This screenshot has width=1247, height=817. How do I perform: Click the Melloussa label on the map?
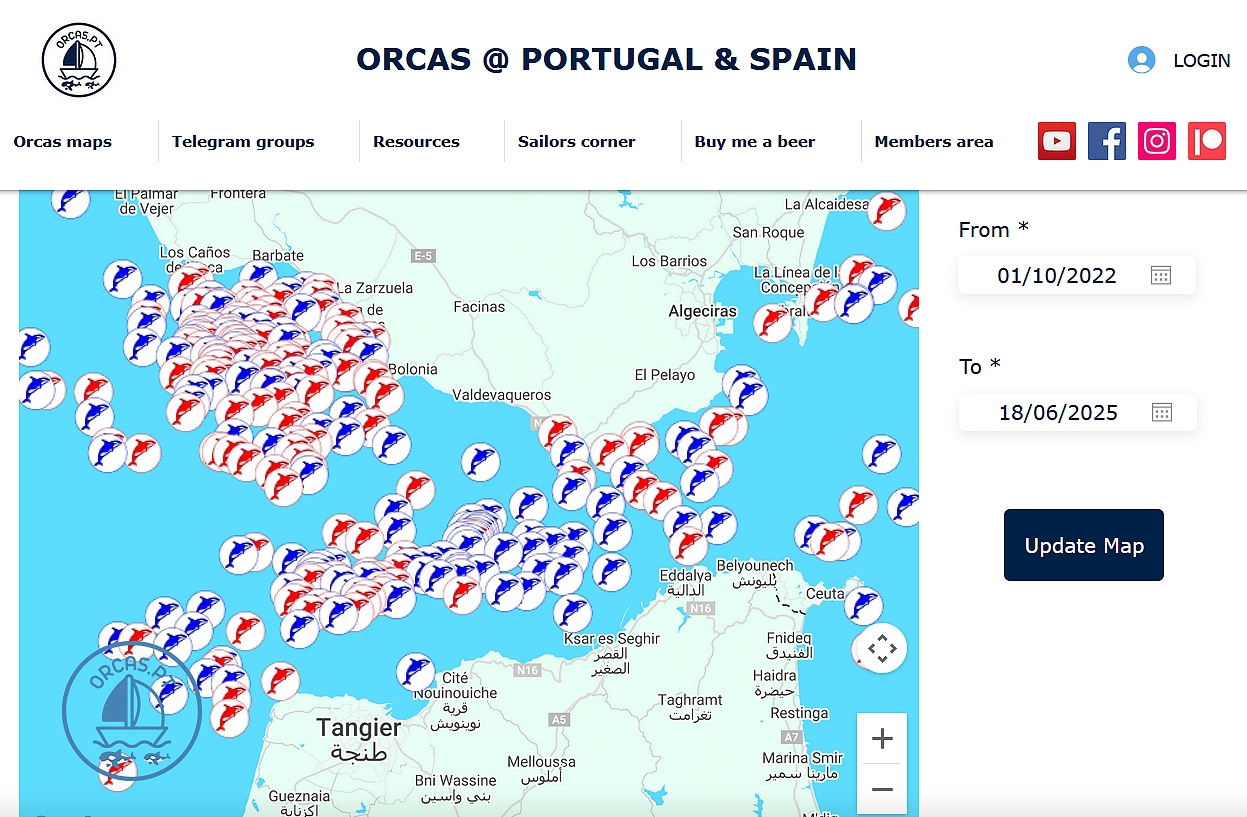click(542, 762)
